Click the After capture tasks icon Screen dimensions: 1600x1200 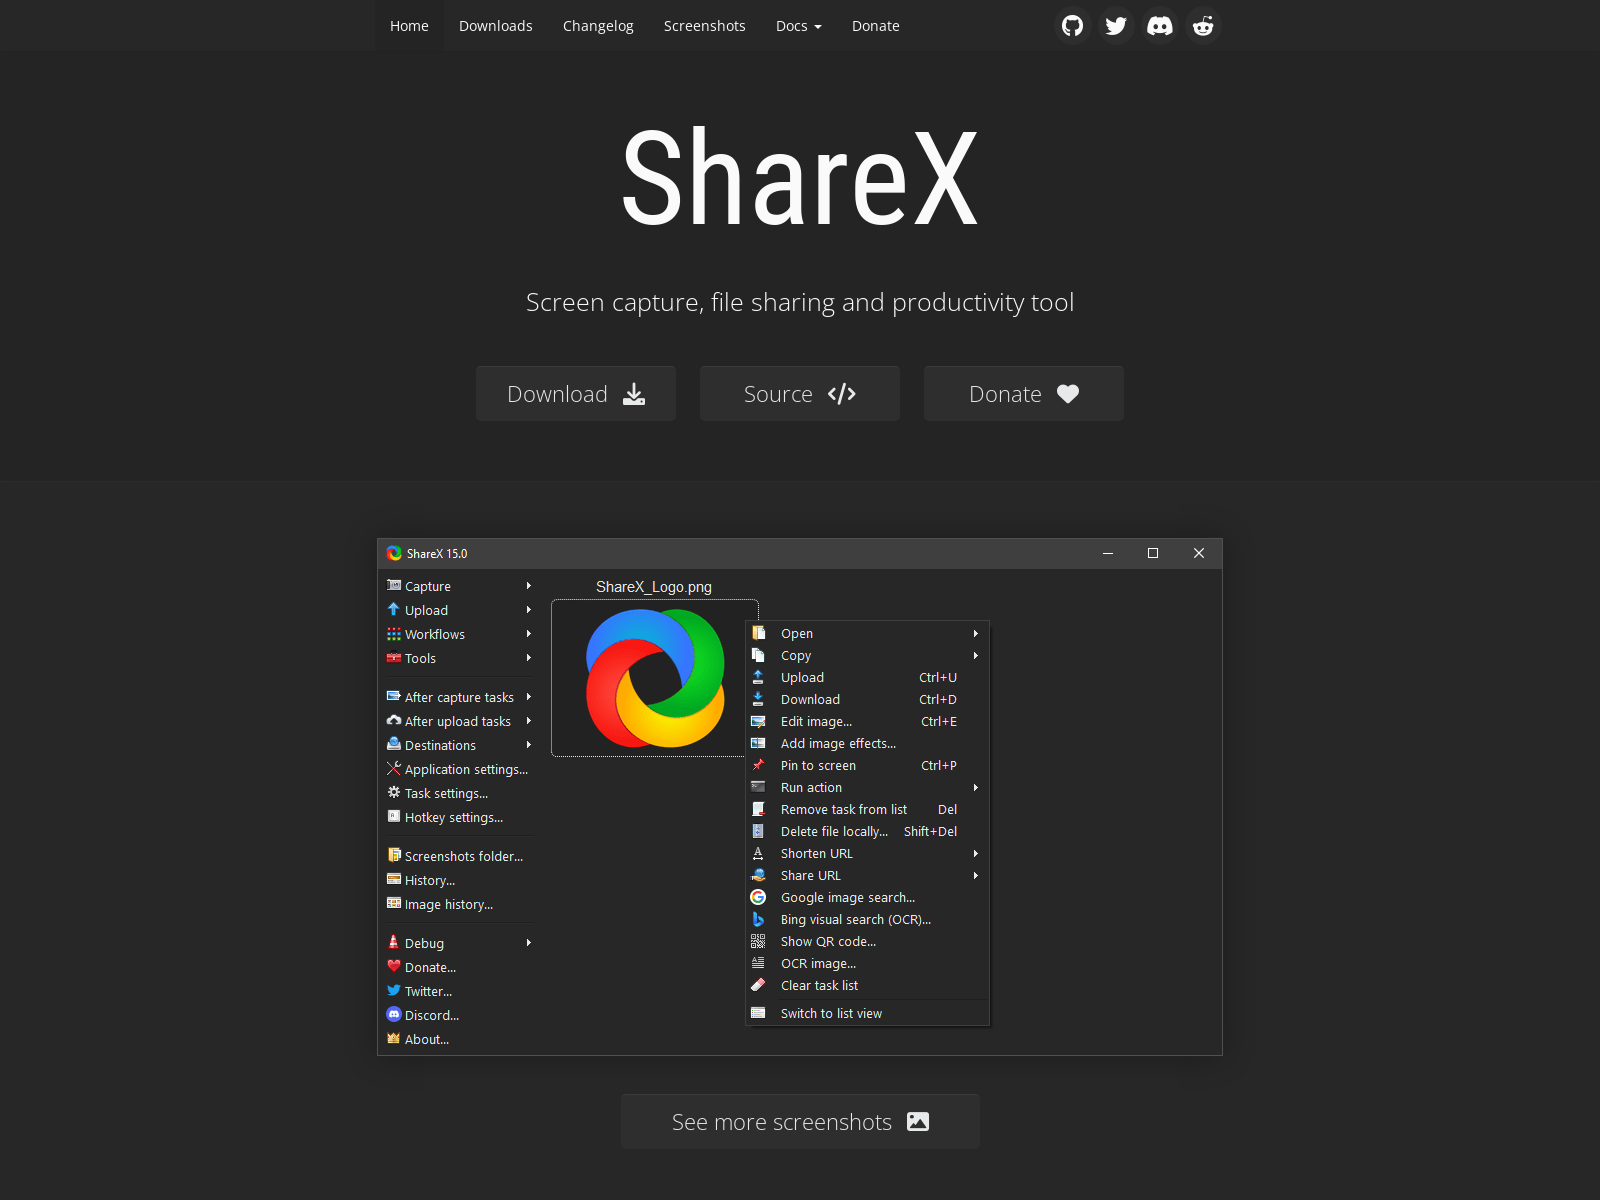coord(394,697)
